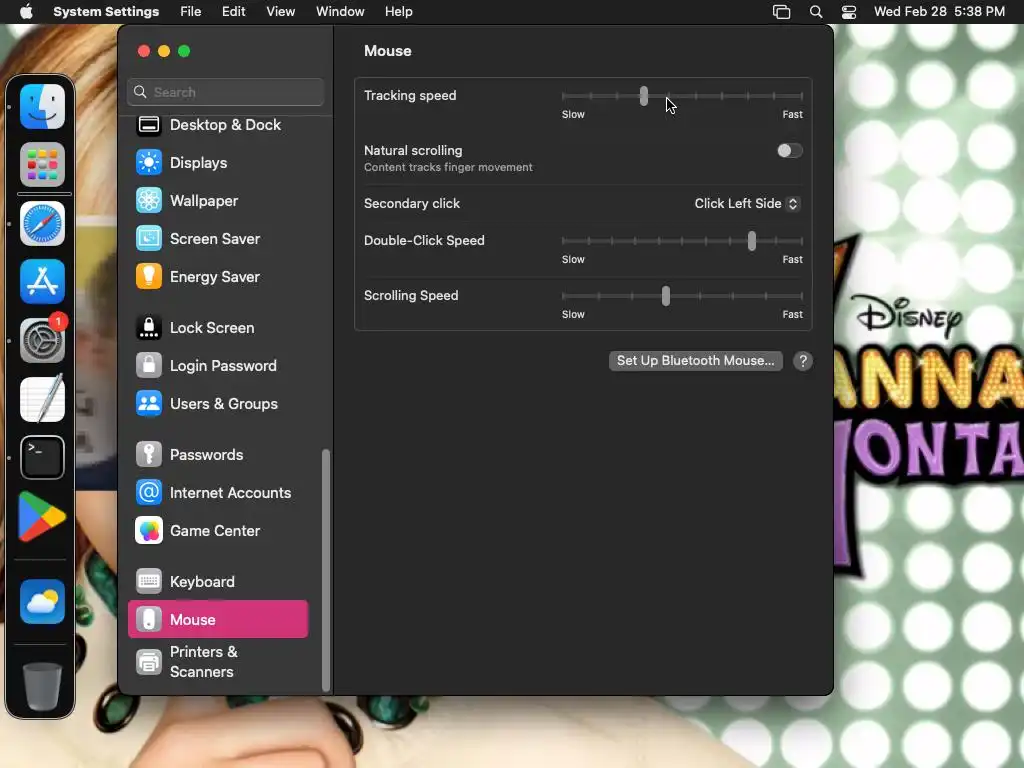Select Screen Saver label in sidebar
1024x768 pixels.
point(215,239)
